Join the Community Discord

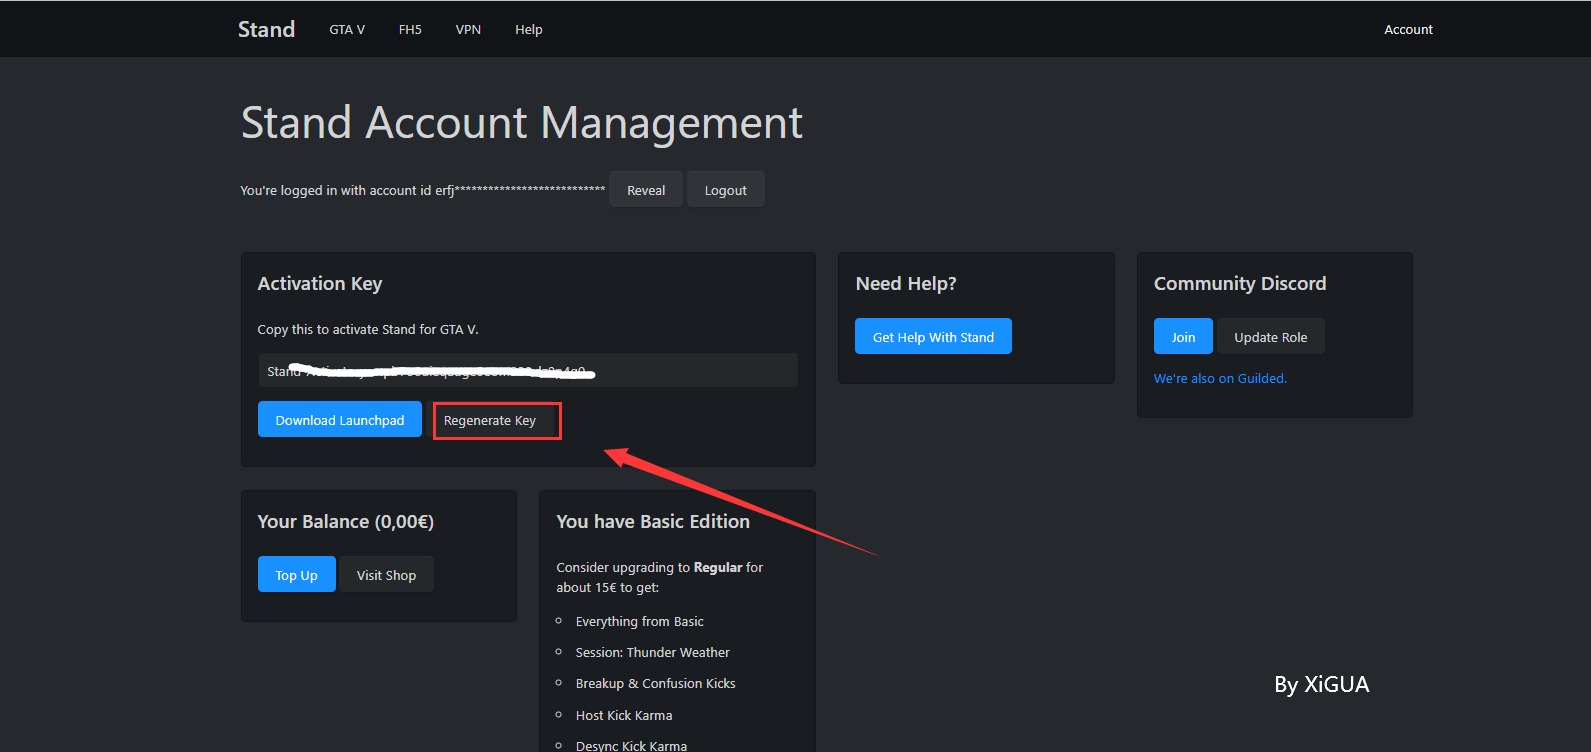click(x=1183, y=337)
